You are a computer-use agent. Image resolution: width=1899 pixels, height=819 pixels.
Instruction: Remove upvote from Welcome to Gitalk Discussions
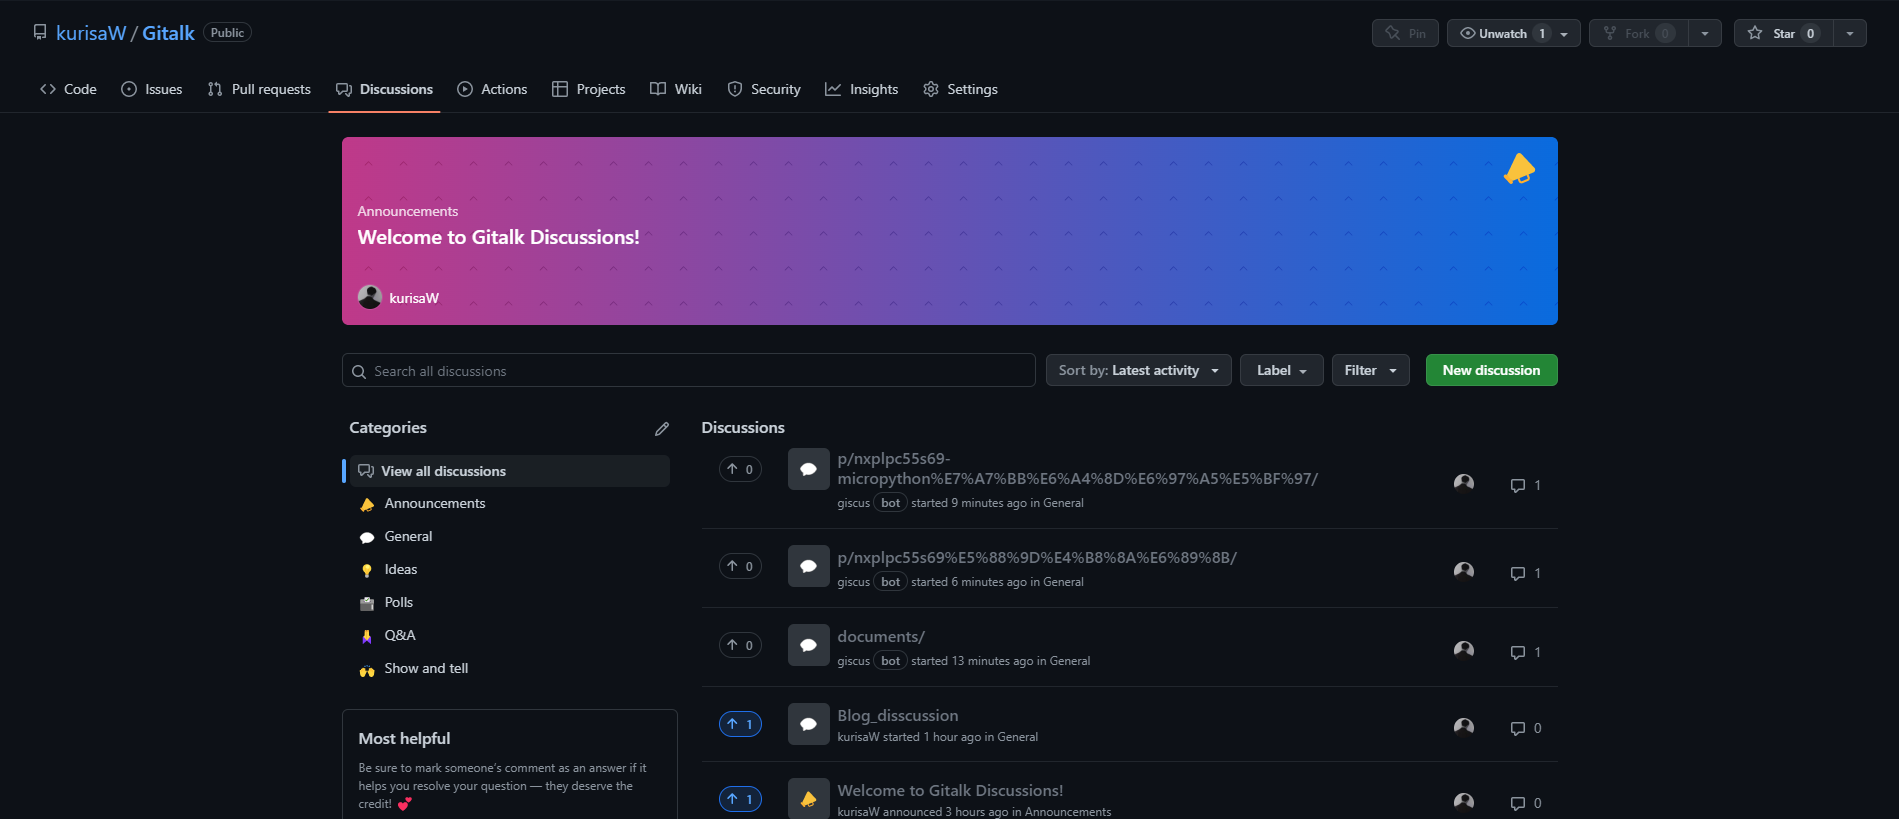(740, 799)
